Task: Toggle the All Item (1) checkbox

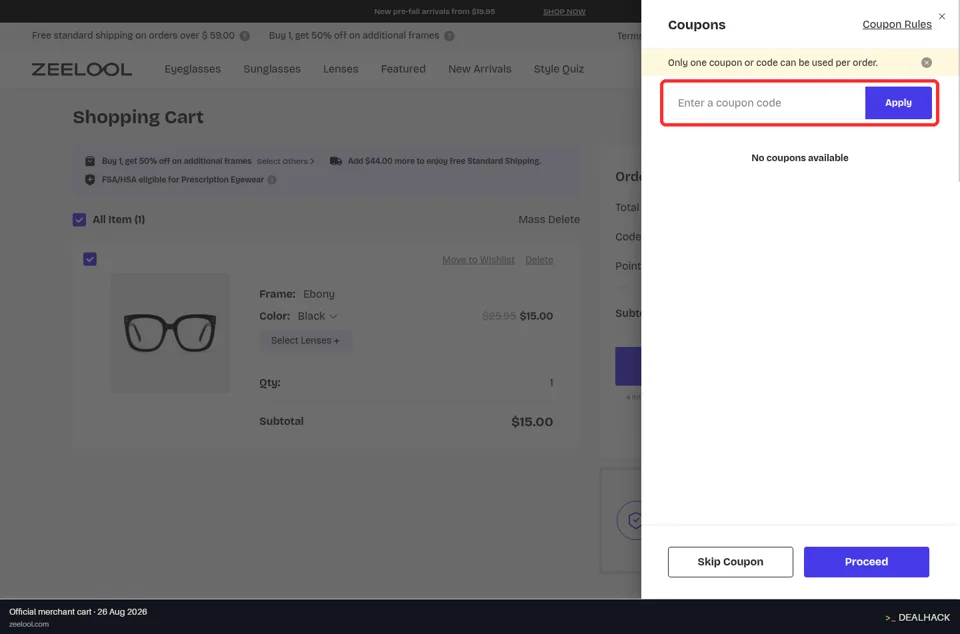Action: tap(79, 220)
